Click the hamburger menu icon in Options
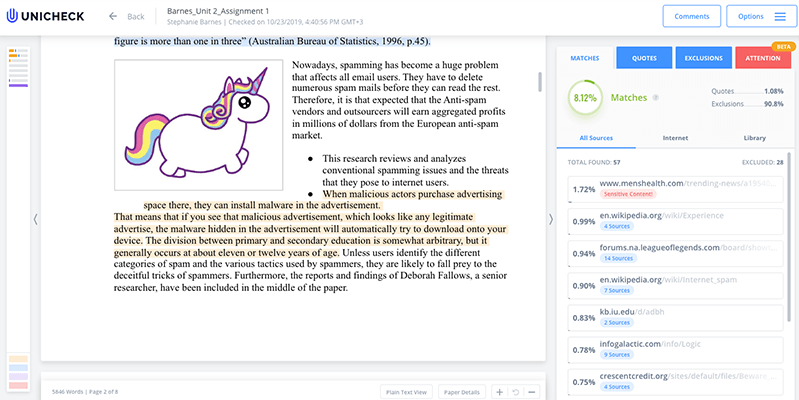 [x=780, y=16]
